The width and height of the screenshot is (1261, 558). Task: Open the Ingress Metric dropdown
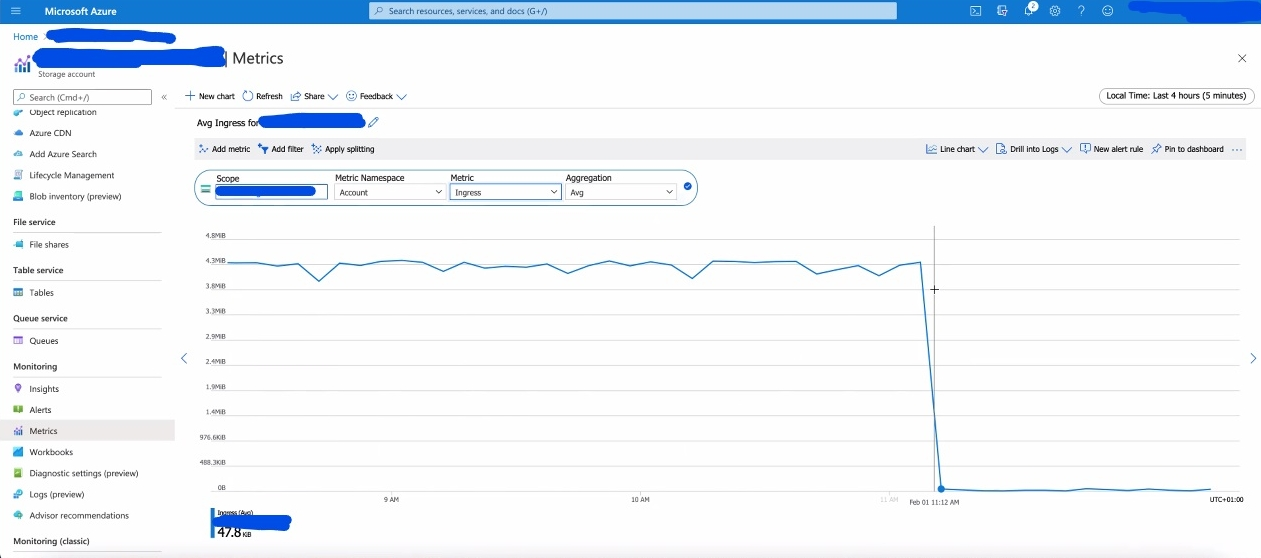505,192
